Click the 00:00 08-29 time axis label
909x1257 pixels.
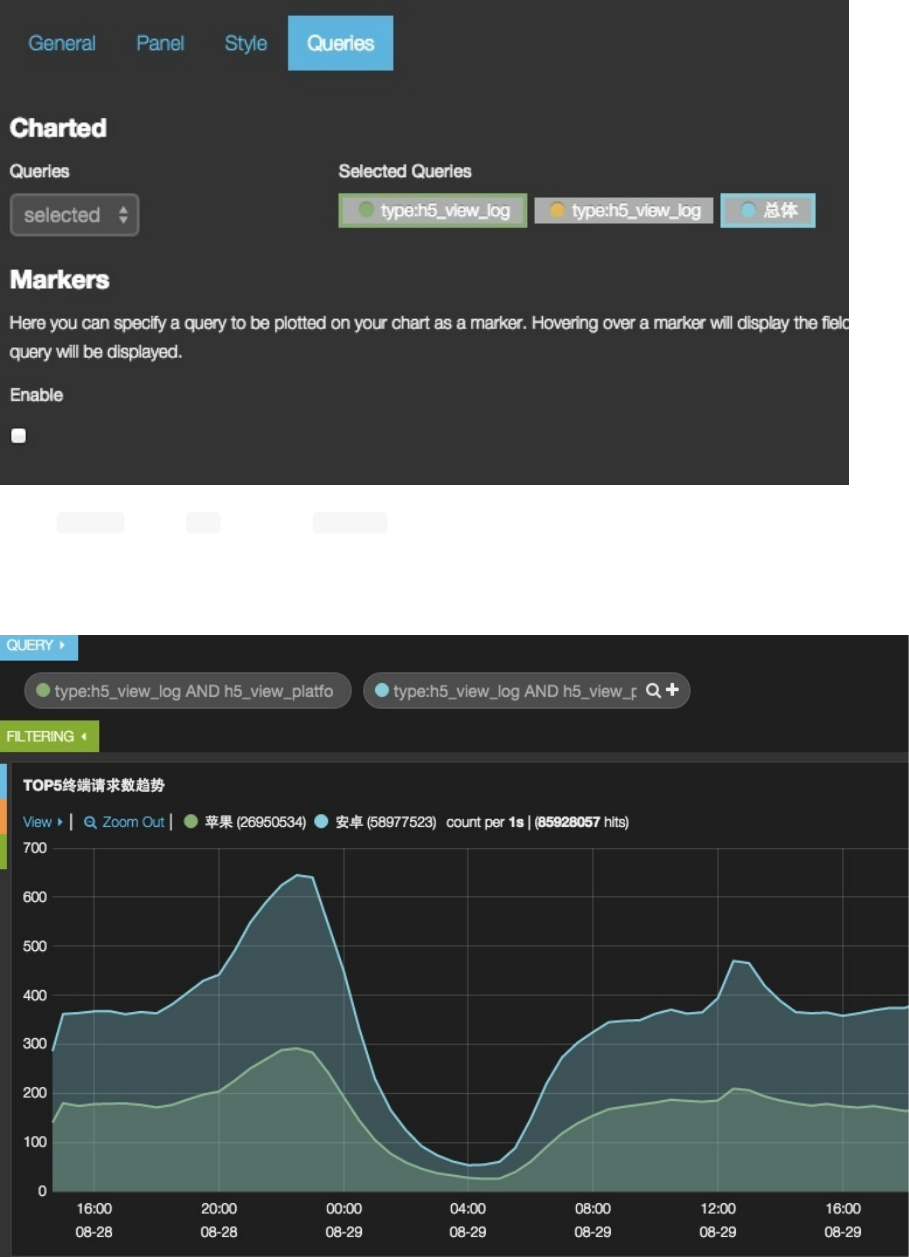343,1220
